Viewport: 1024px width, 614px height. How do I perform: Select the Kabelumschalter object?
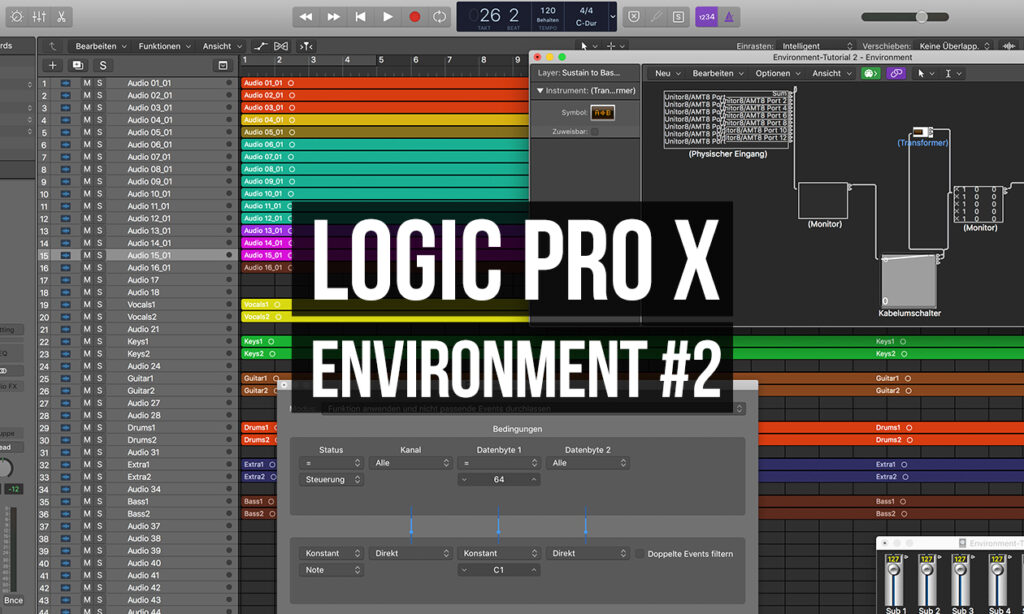coord(909,281)
